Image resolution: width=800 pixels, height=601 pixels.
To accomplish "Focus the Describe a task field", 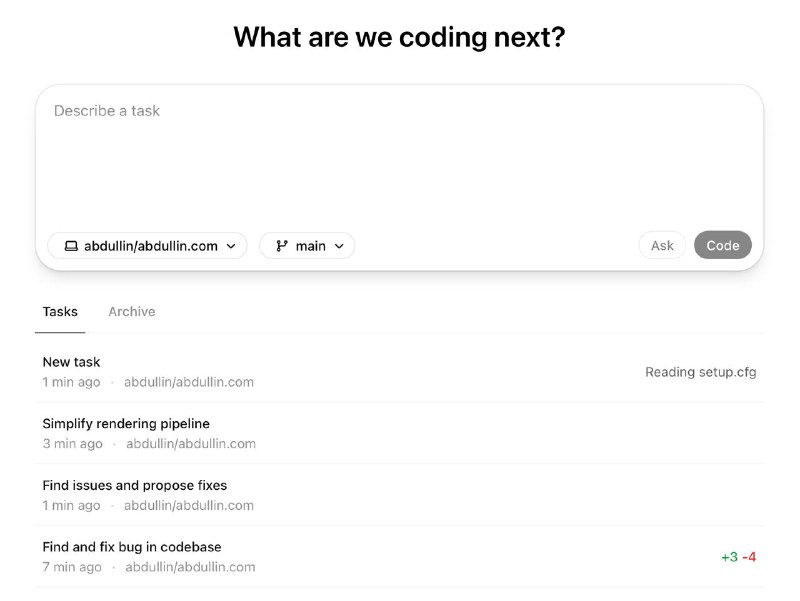I will pyautogui.click(x=399, y=158).
